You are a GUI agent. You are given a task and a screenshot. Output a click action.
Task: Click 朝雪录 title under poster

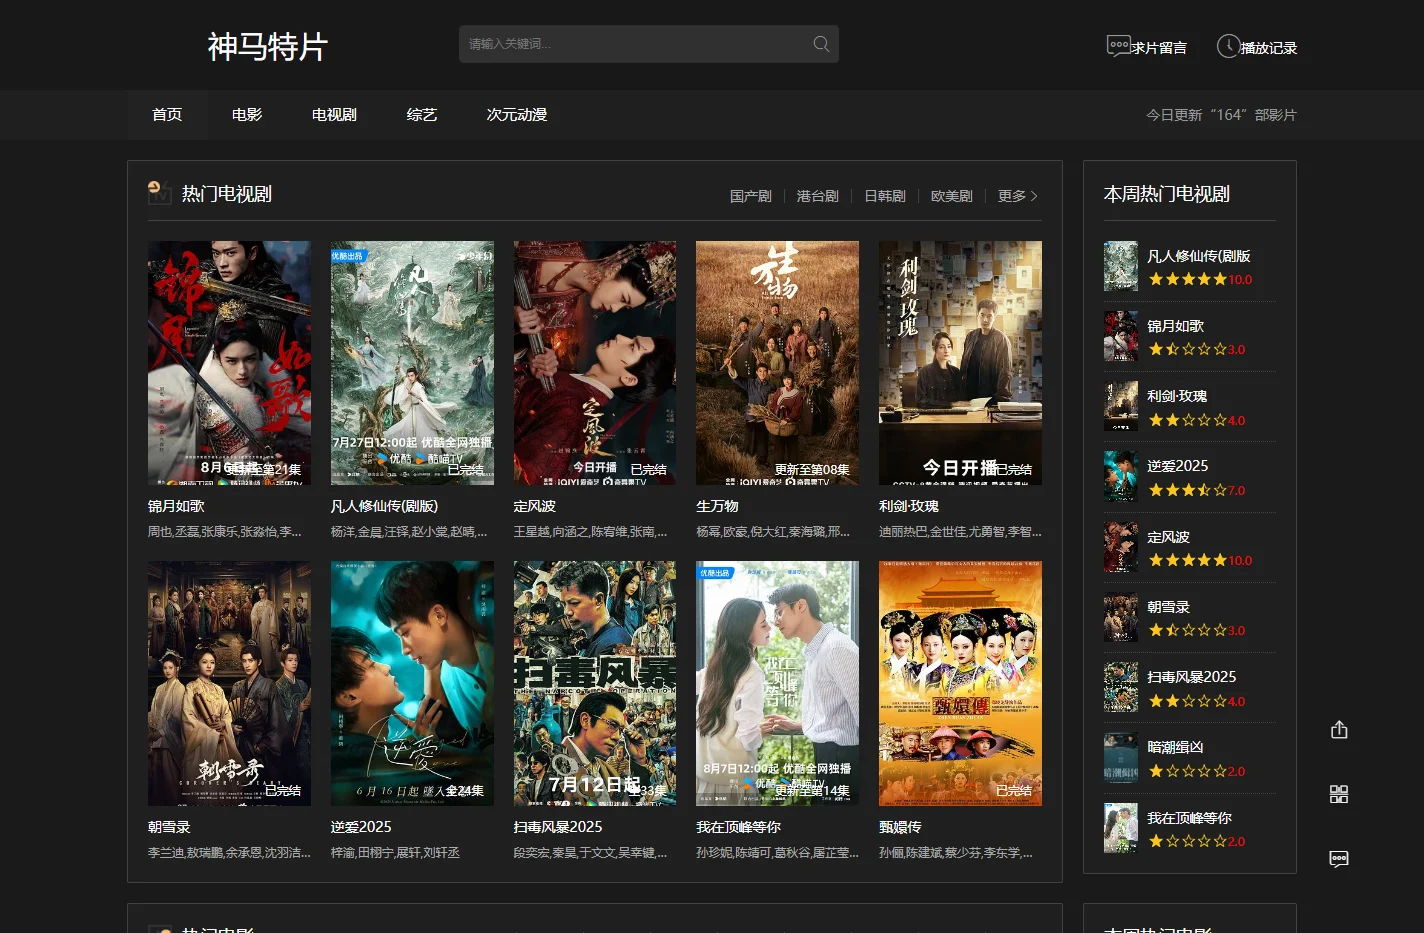(x=169, y=827)
